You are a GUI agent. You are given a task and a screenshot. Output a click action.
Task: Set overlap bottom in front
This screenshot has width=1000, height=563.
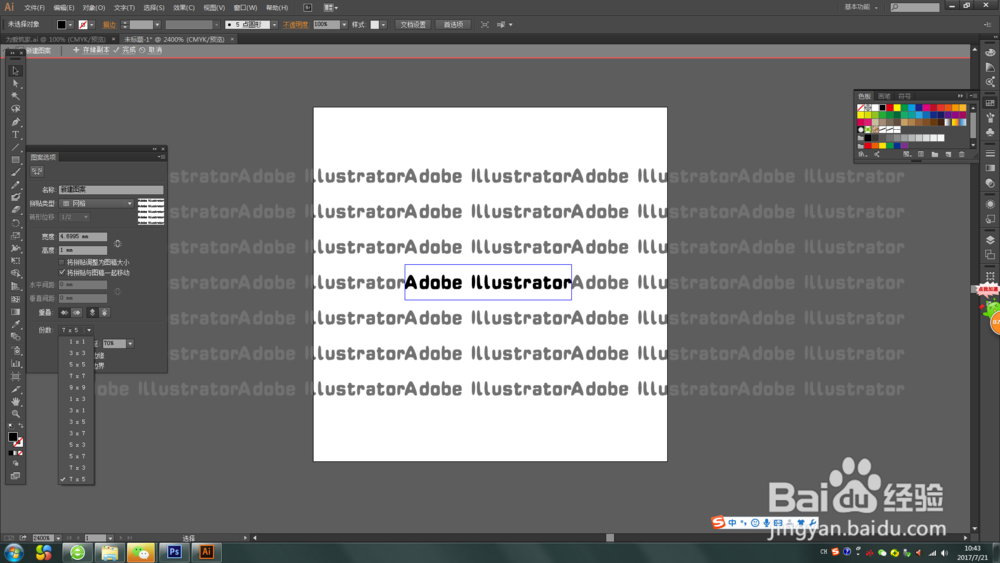[x=105, y=312]
